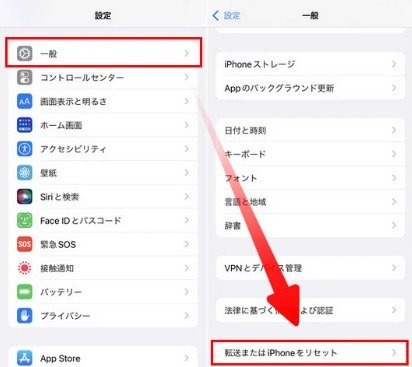412x367 pixels.
Task: Open 日付と時刻 settings
Action: point(310,130)
